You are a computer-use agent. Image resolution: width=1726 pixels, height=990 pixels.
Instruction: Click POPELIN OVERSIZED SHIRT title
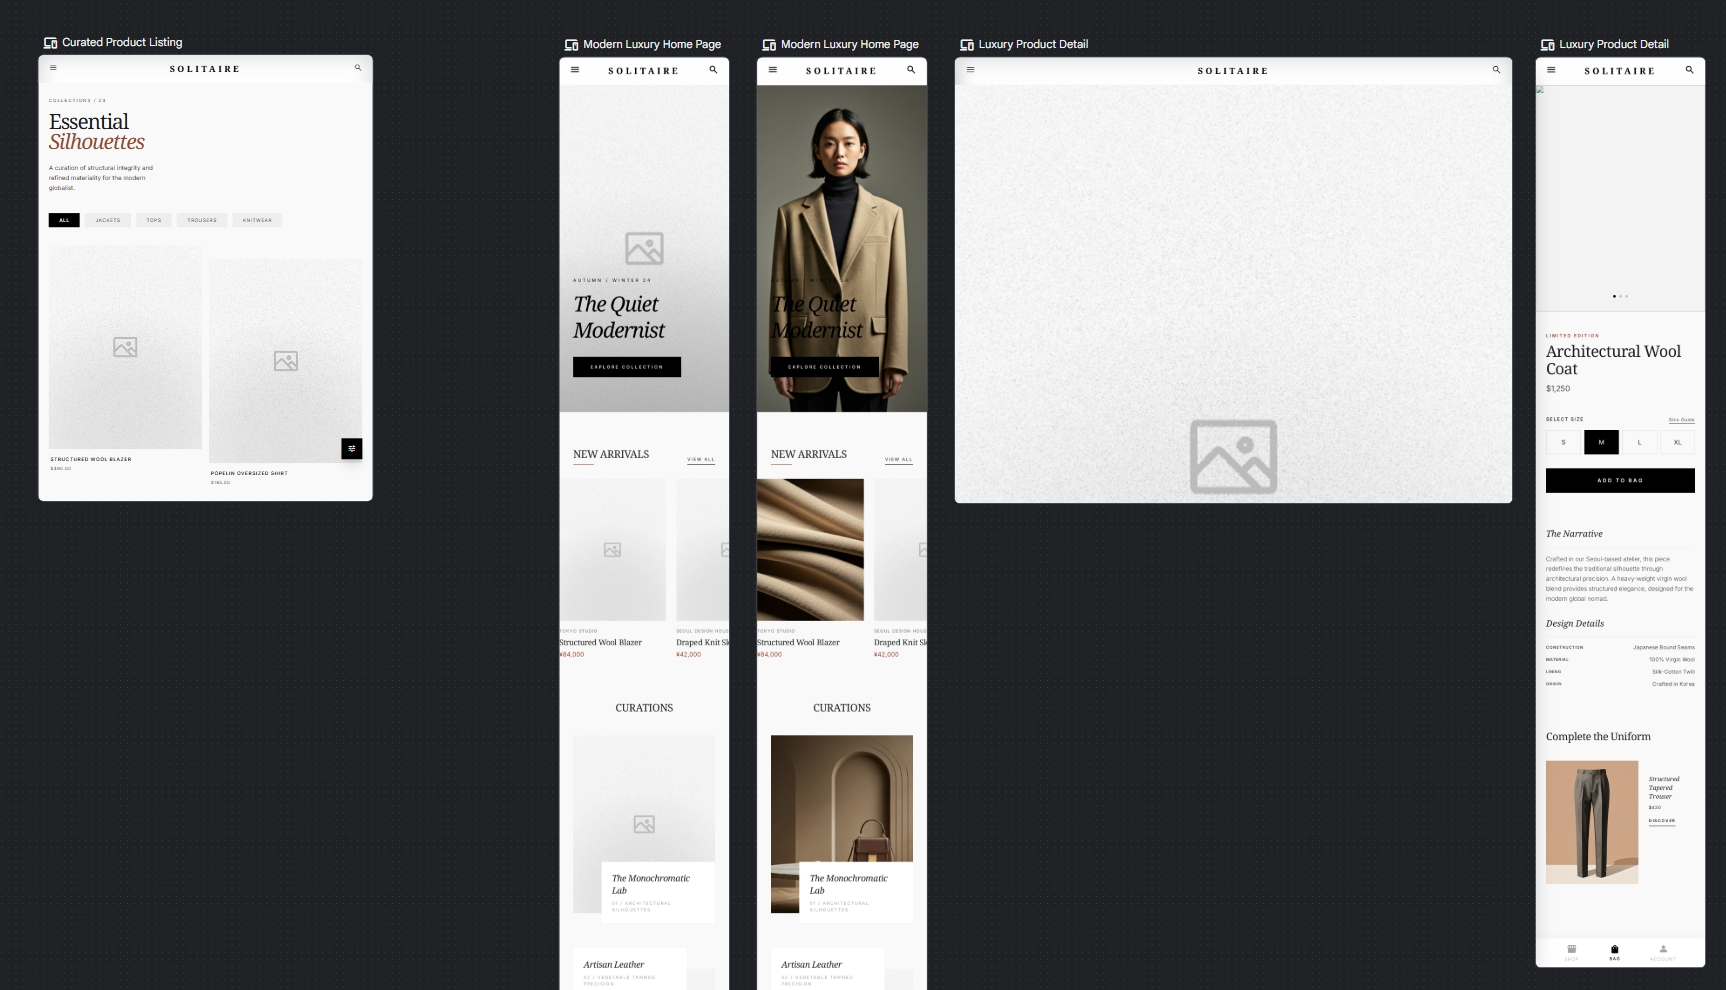click(249, 473)
